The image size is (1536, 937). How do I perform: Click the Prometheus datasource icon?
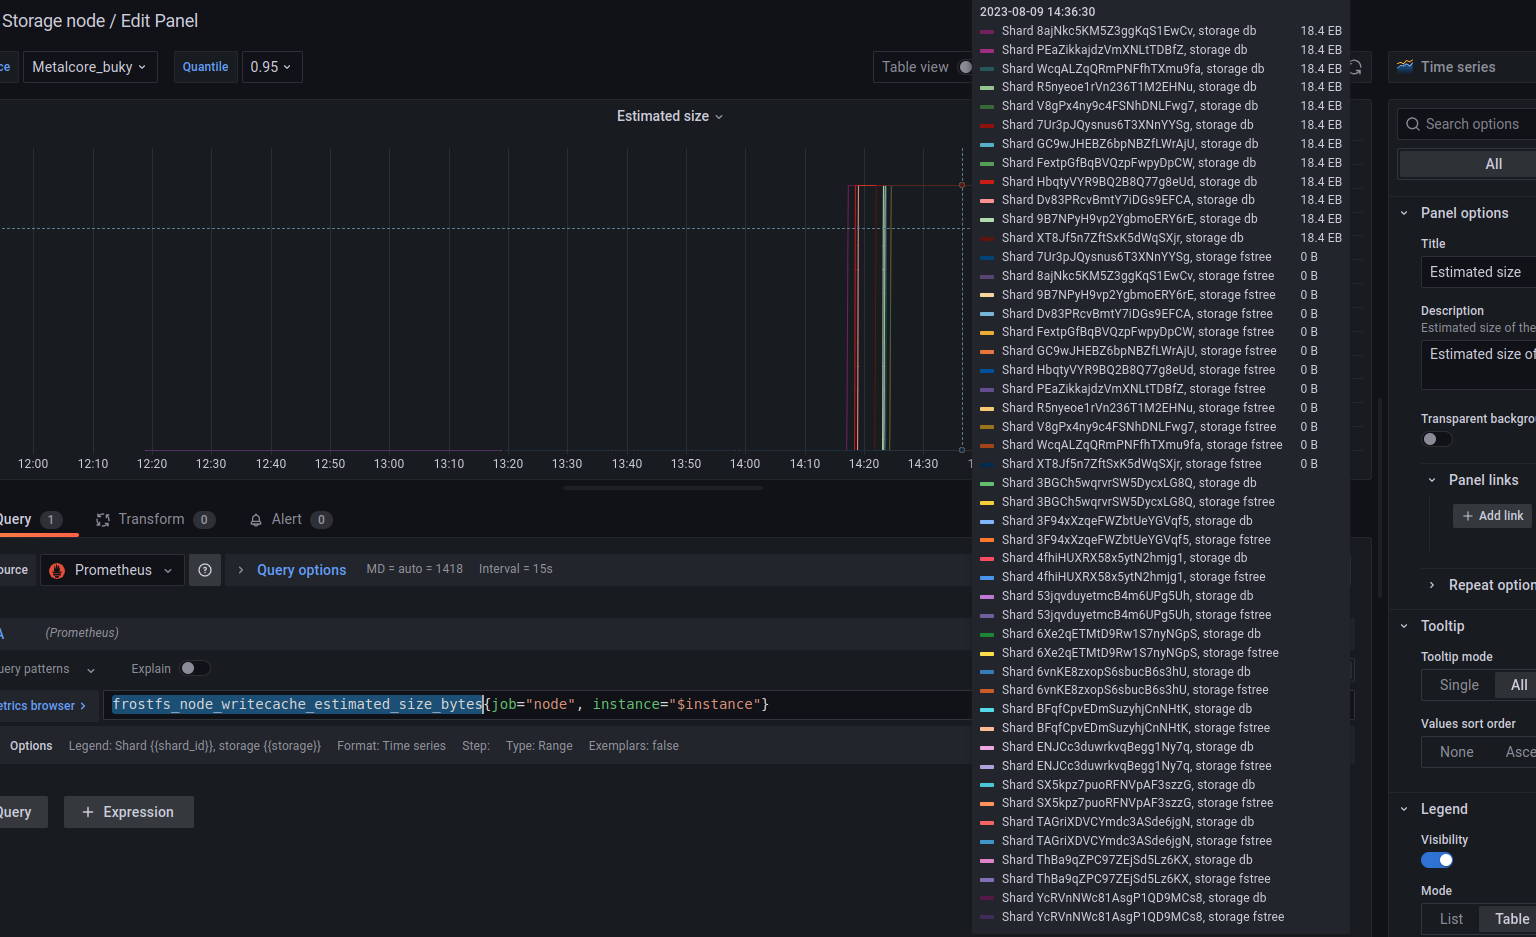(x=57, y=570)
